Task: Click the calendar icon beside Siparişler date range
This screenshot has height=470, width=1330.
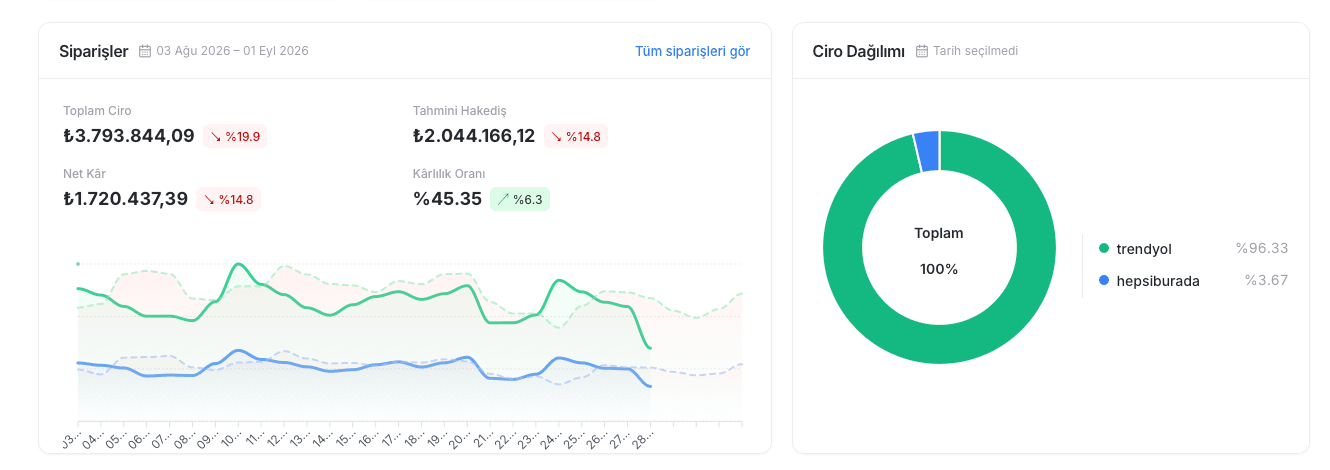Action: point(145,51)
